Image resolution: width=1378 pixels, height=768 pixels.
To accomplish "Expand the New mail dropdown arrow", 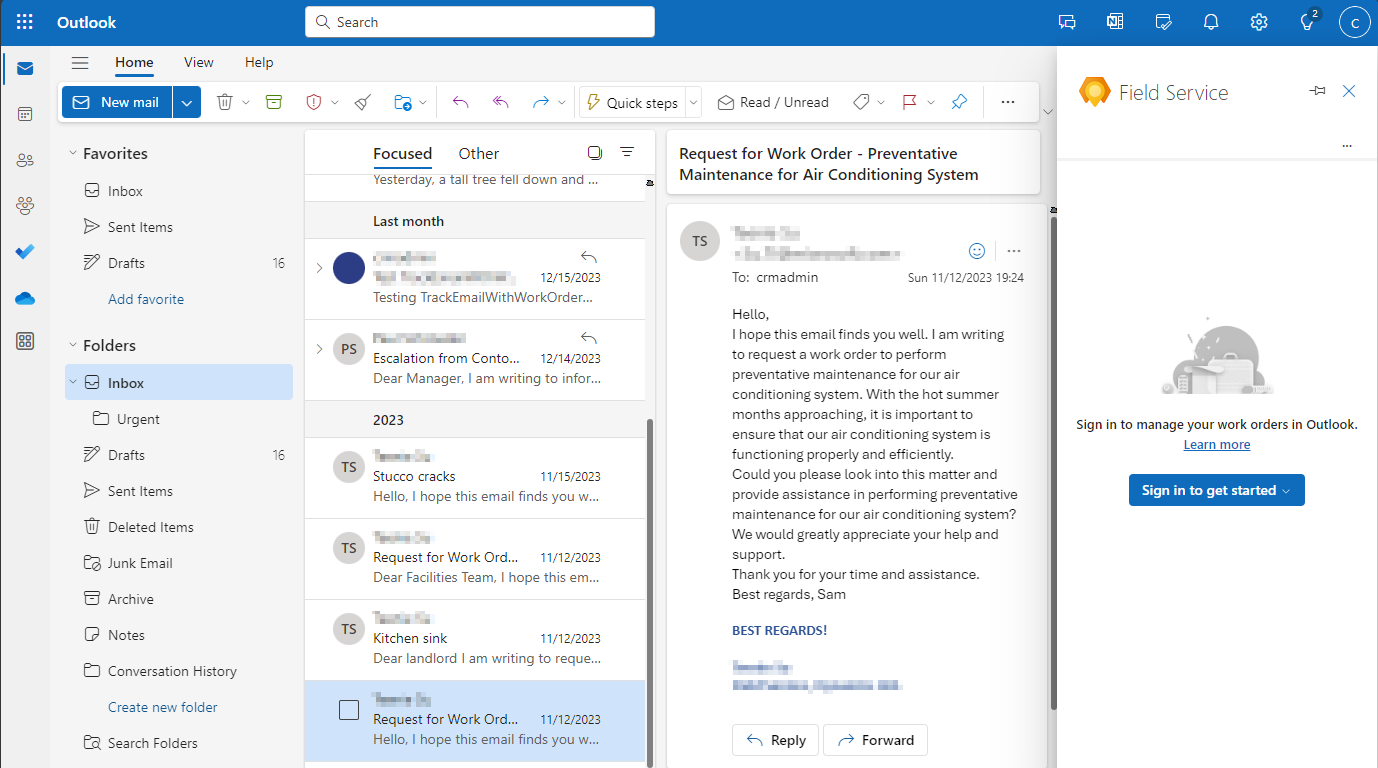I will [x=186, y=101].
